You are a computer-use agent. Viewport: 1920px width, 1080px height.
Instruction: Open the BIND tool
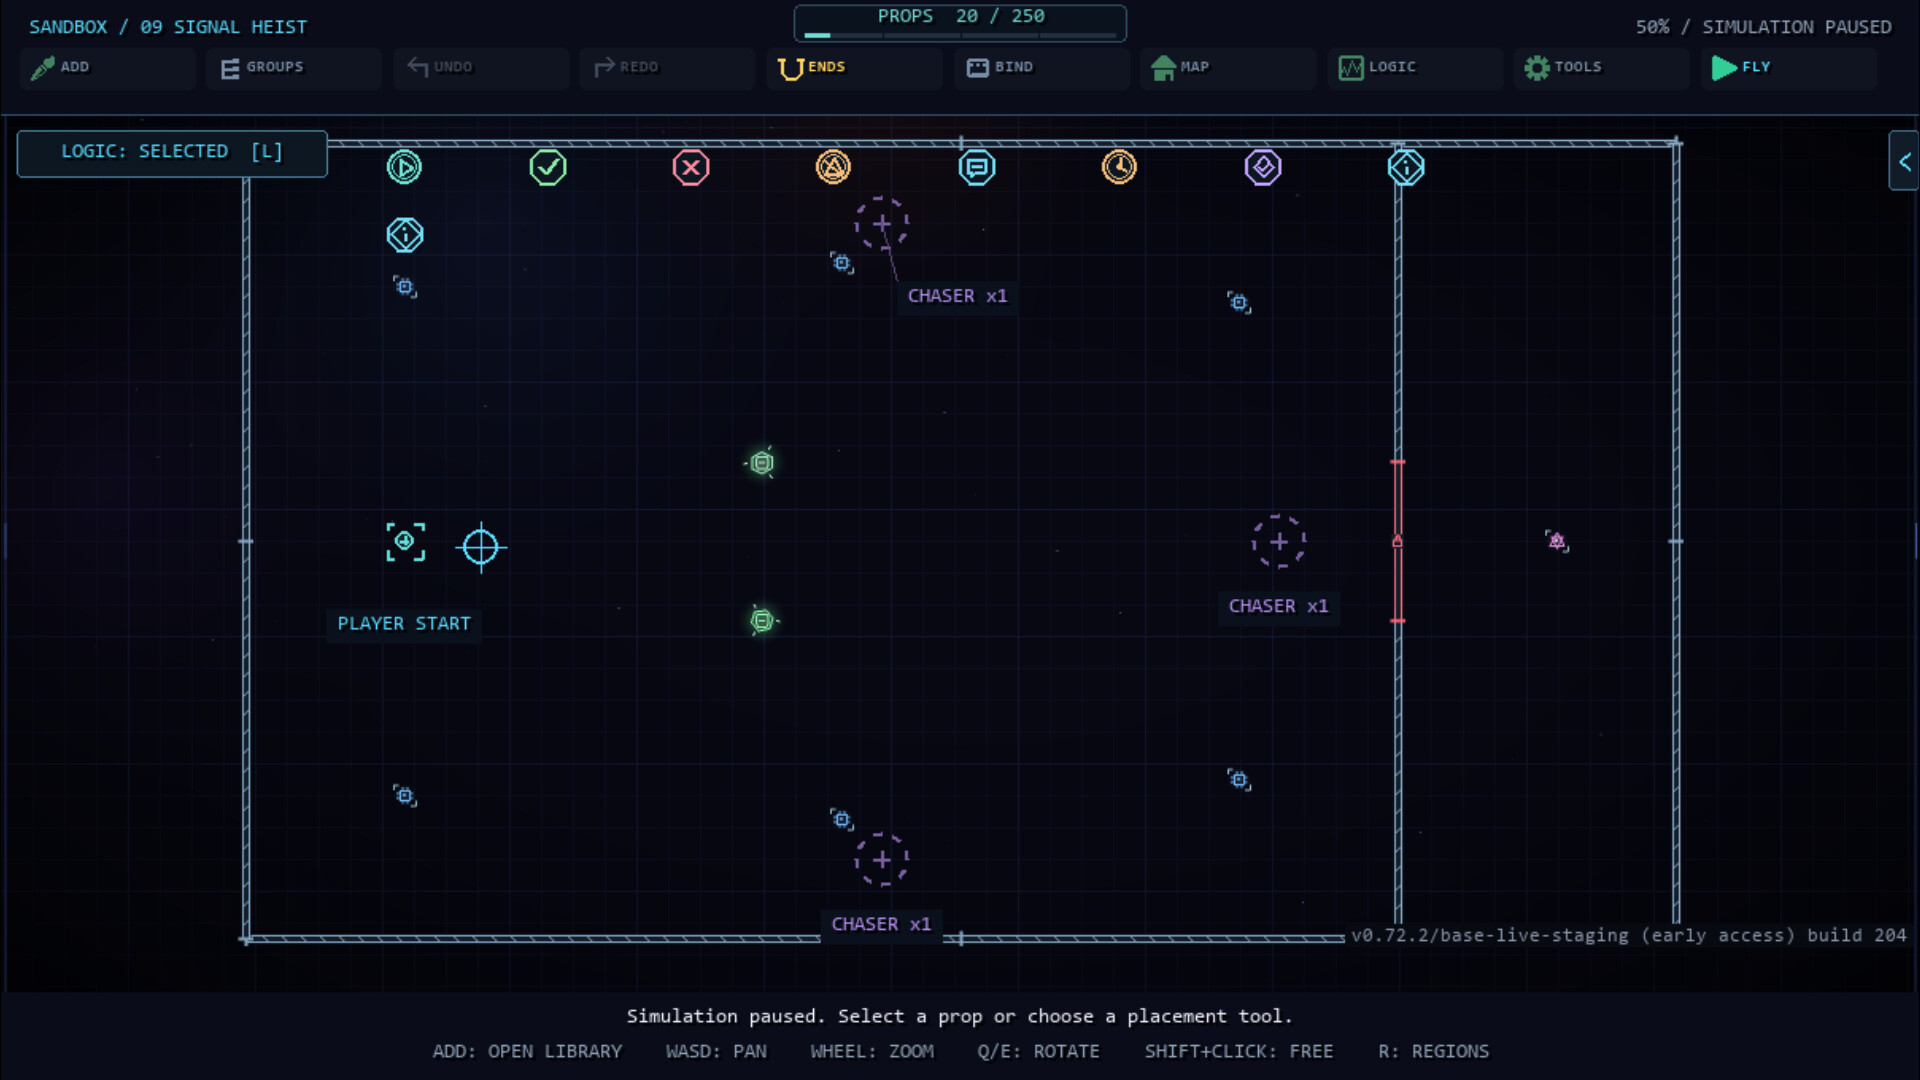1041,67
